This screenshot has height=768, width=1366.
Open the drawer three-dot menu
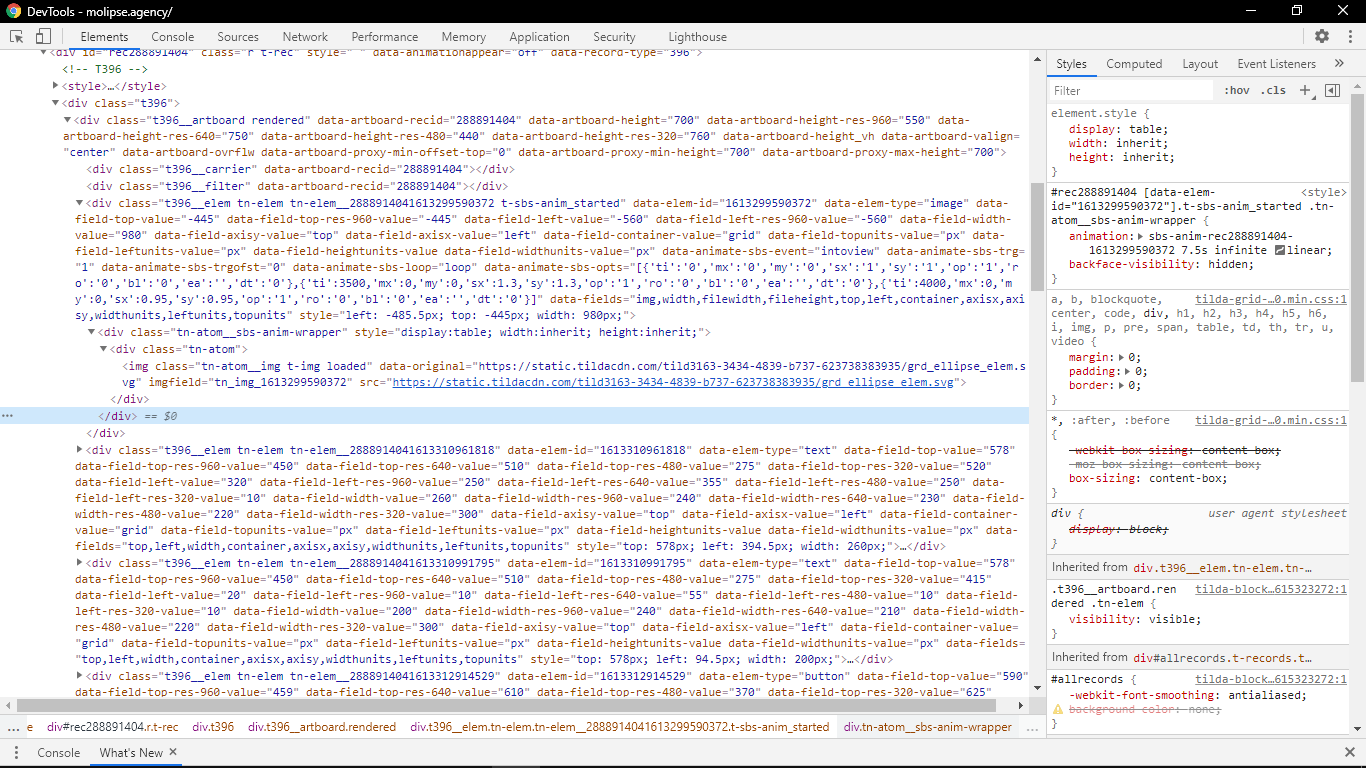[16, 753]
